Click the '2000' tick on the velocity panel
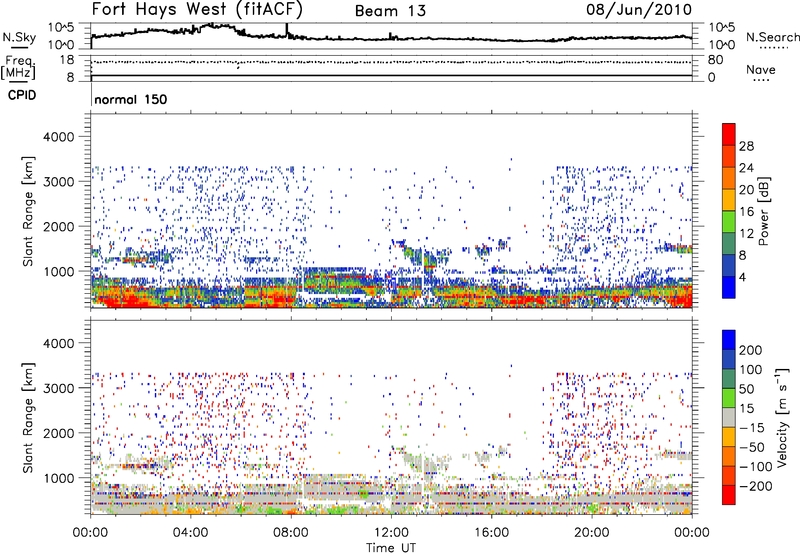Screen dimensions: 800x554 (x=58, y=433)
